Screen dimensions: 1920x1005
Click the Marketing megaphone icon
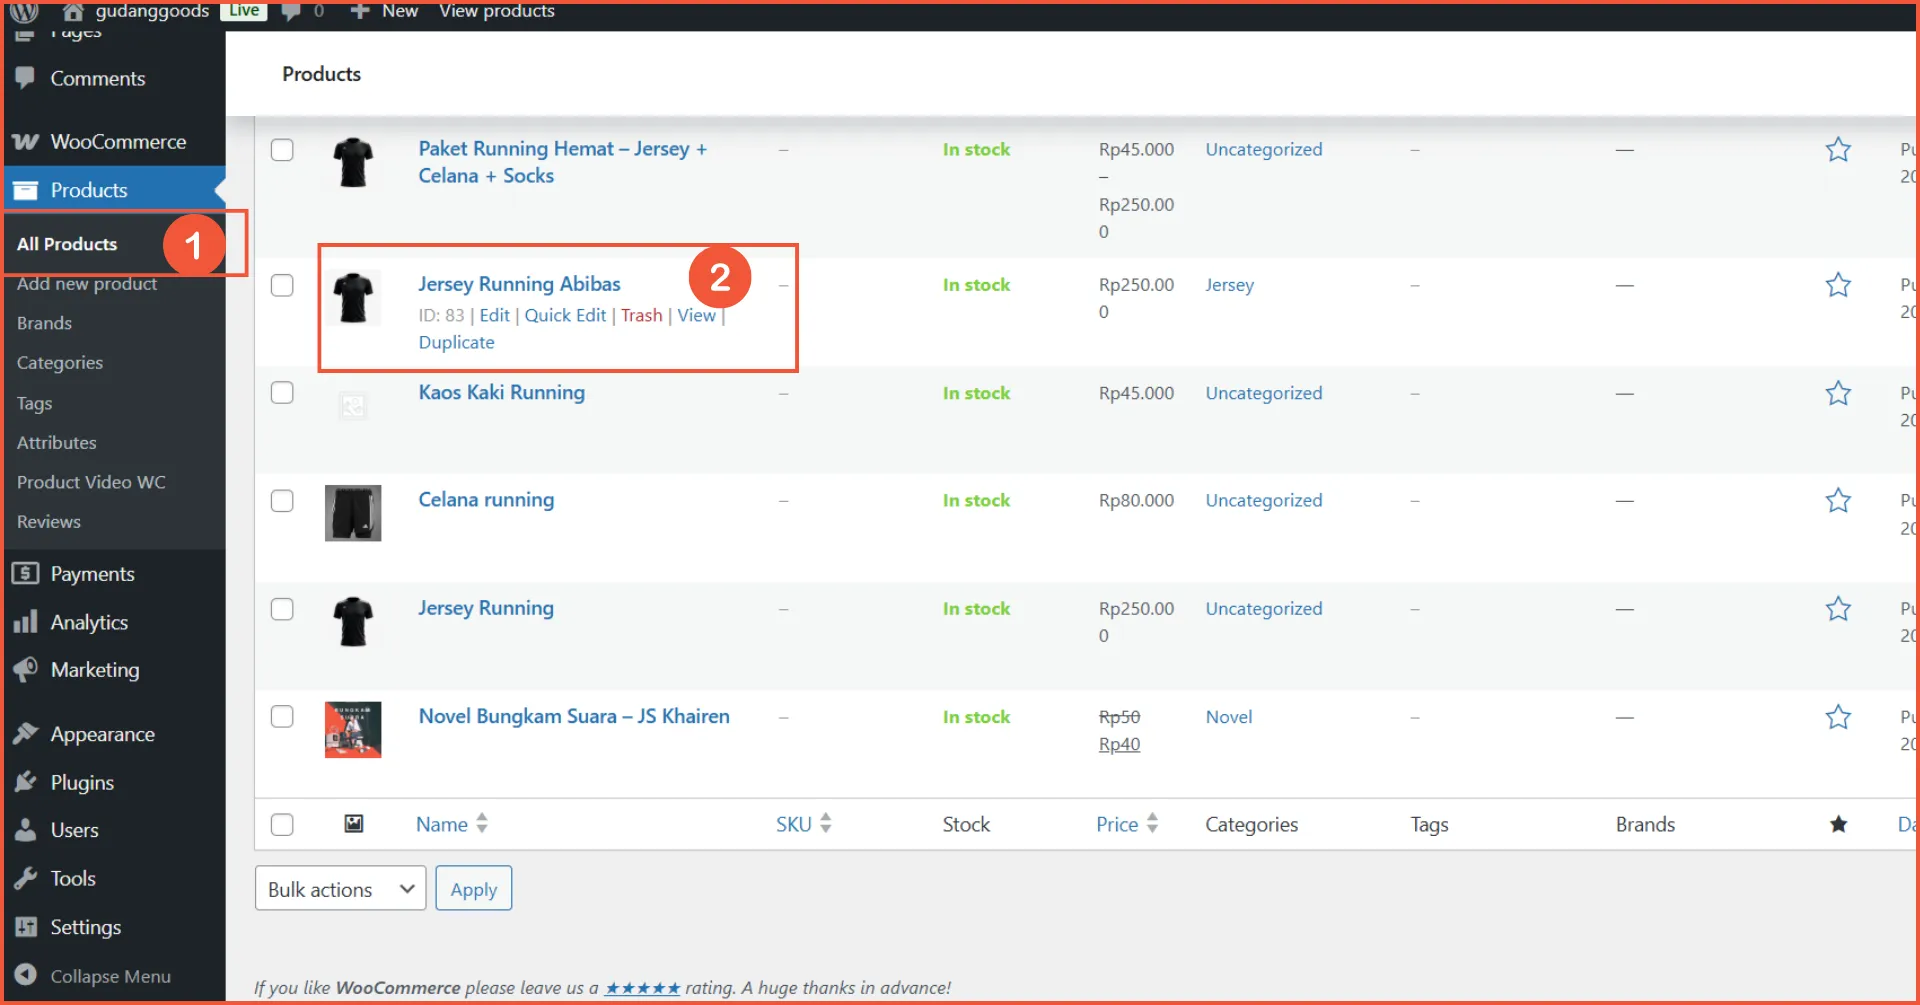[26, 670]
